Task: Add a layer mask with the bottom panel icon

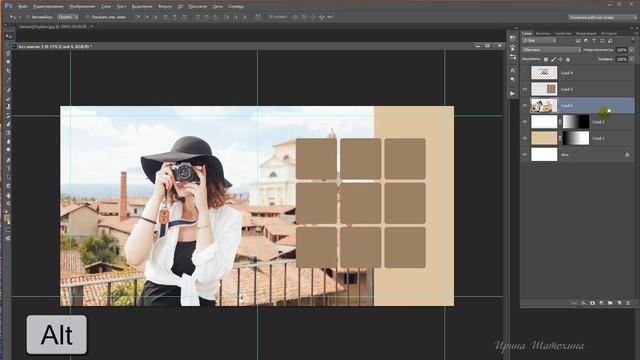Action: (x=592, y=303)
